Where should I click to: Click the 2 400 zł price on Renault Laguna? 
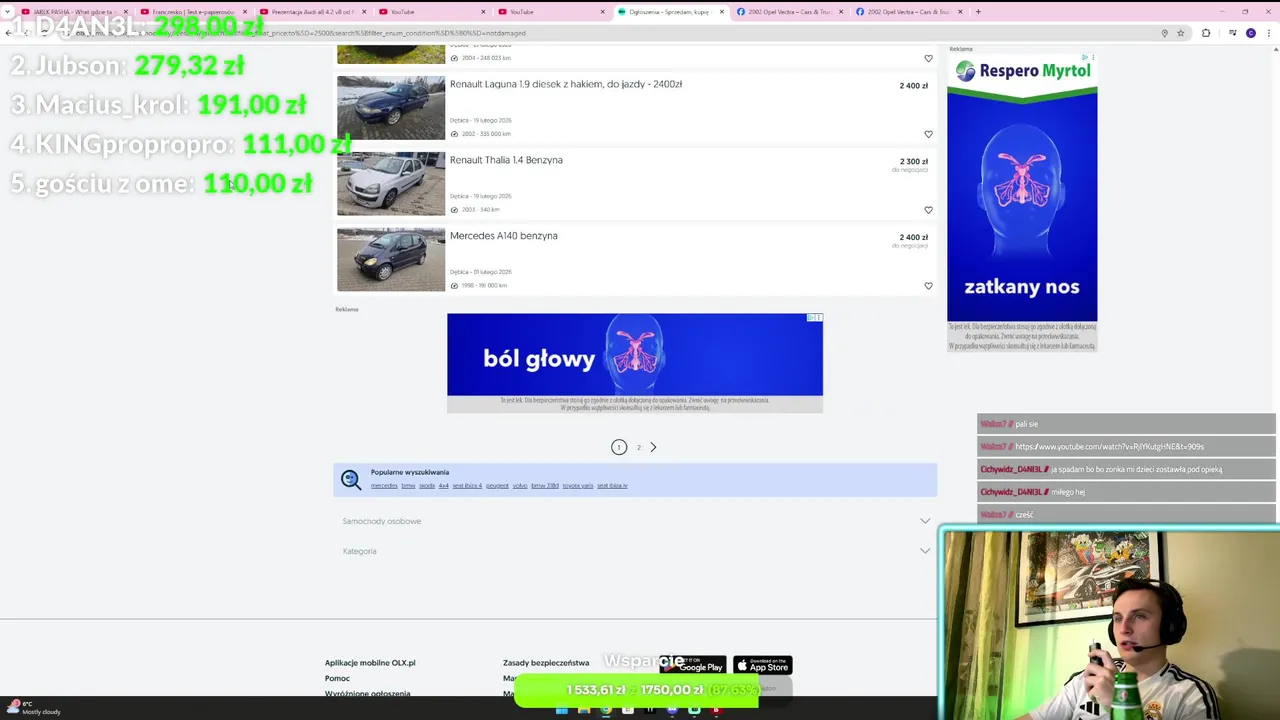[913, 86]
